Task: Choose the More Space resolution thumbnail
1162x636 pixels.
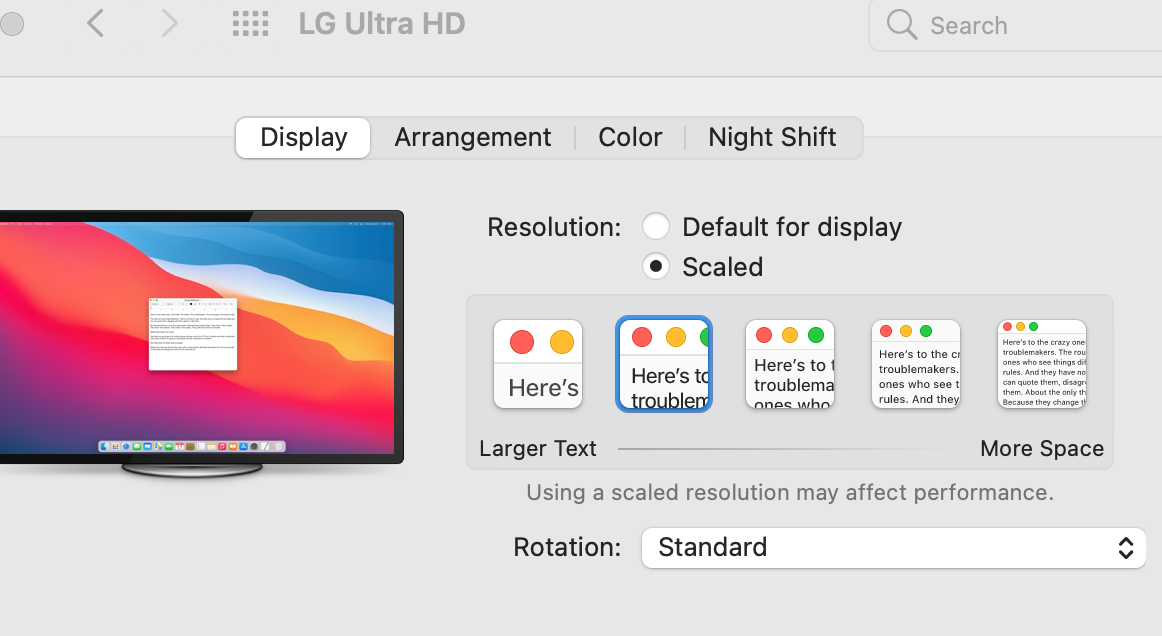Action: tap(1042, 364)
